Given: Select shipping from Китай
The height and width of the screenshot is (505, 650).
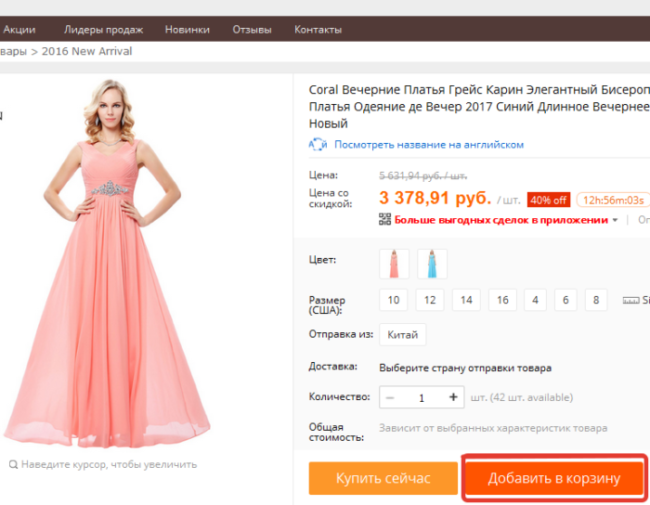Looking at the screenshot, I should pos(403,335).
